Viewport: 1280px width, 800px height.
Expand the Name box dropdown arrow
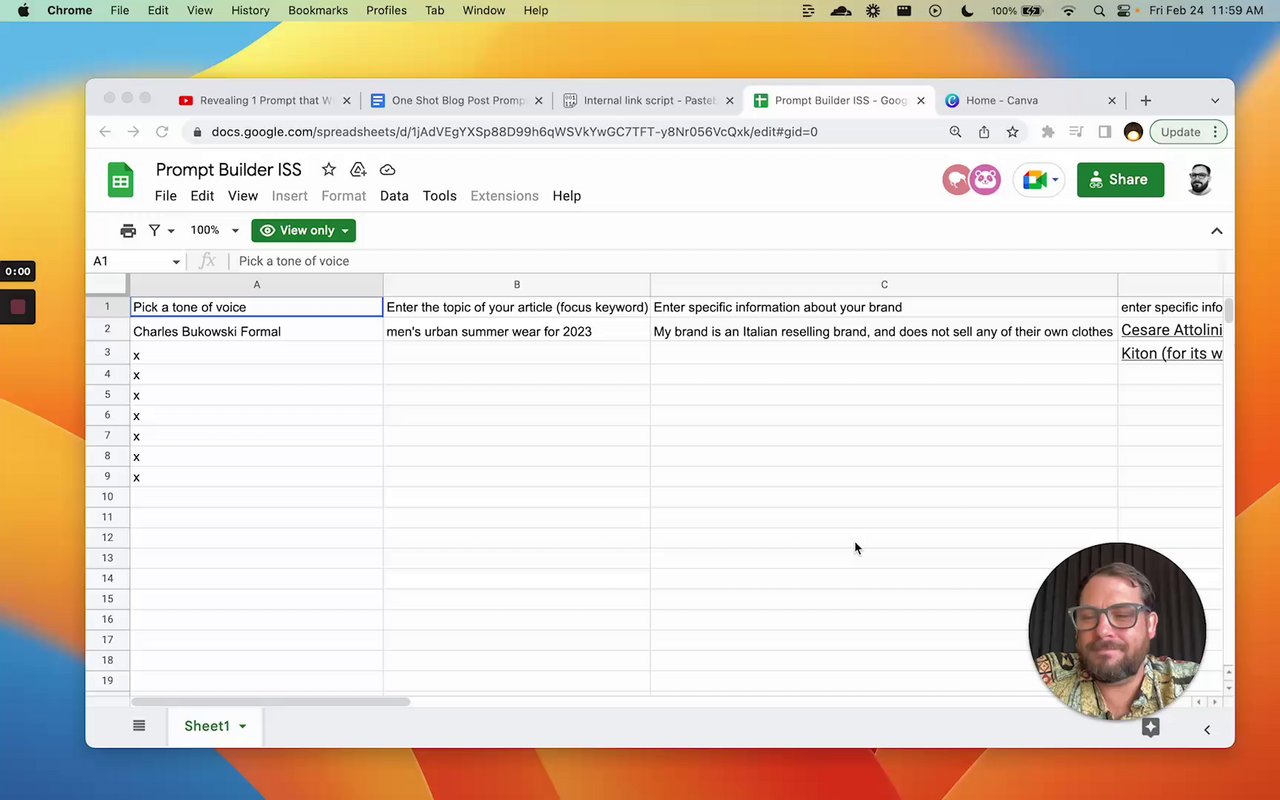point(176,262)
